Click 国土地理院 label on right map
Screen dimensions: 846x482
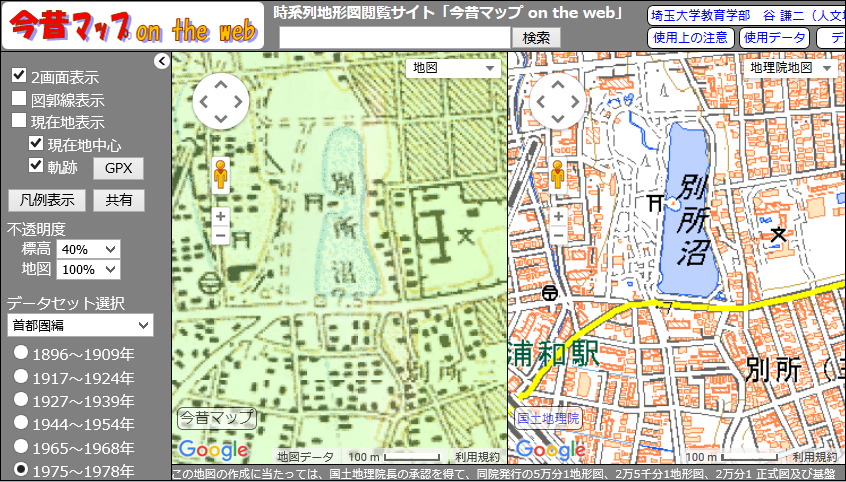tap(549, 418)
